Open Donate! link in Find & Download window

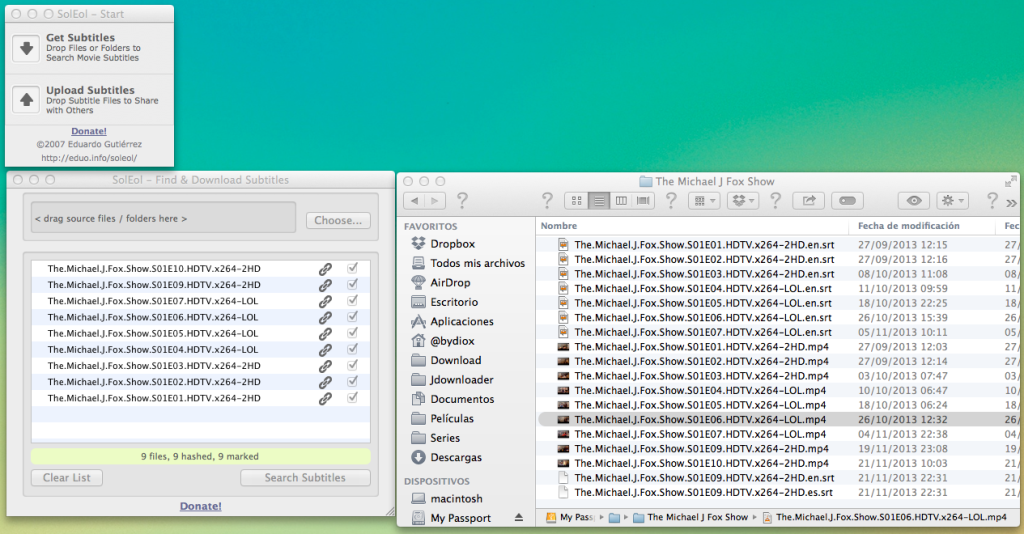coord(200,506)
